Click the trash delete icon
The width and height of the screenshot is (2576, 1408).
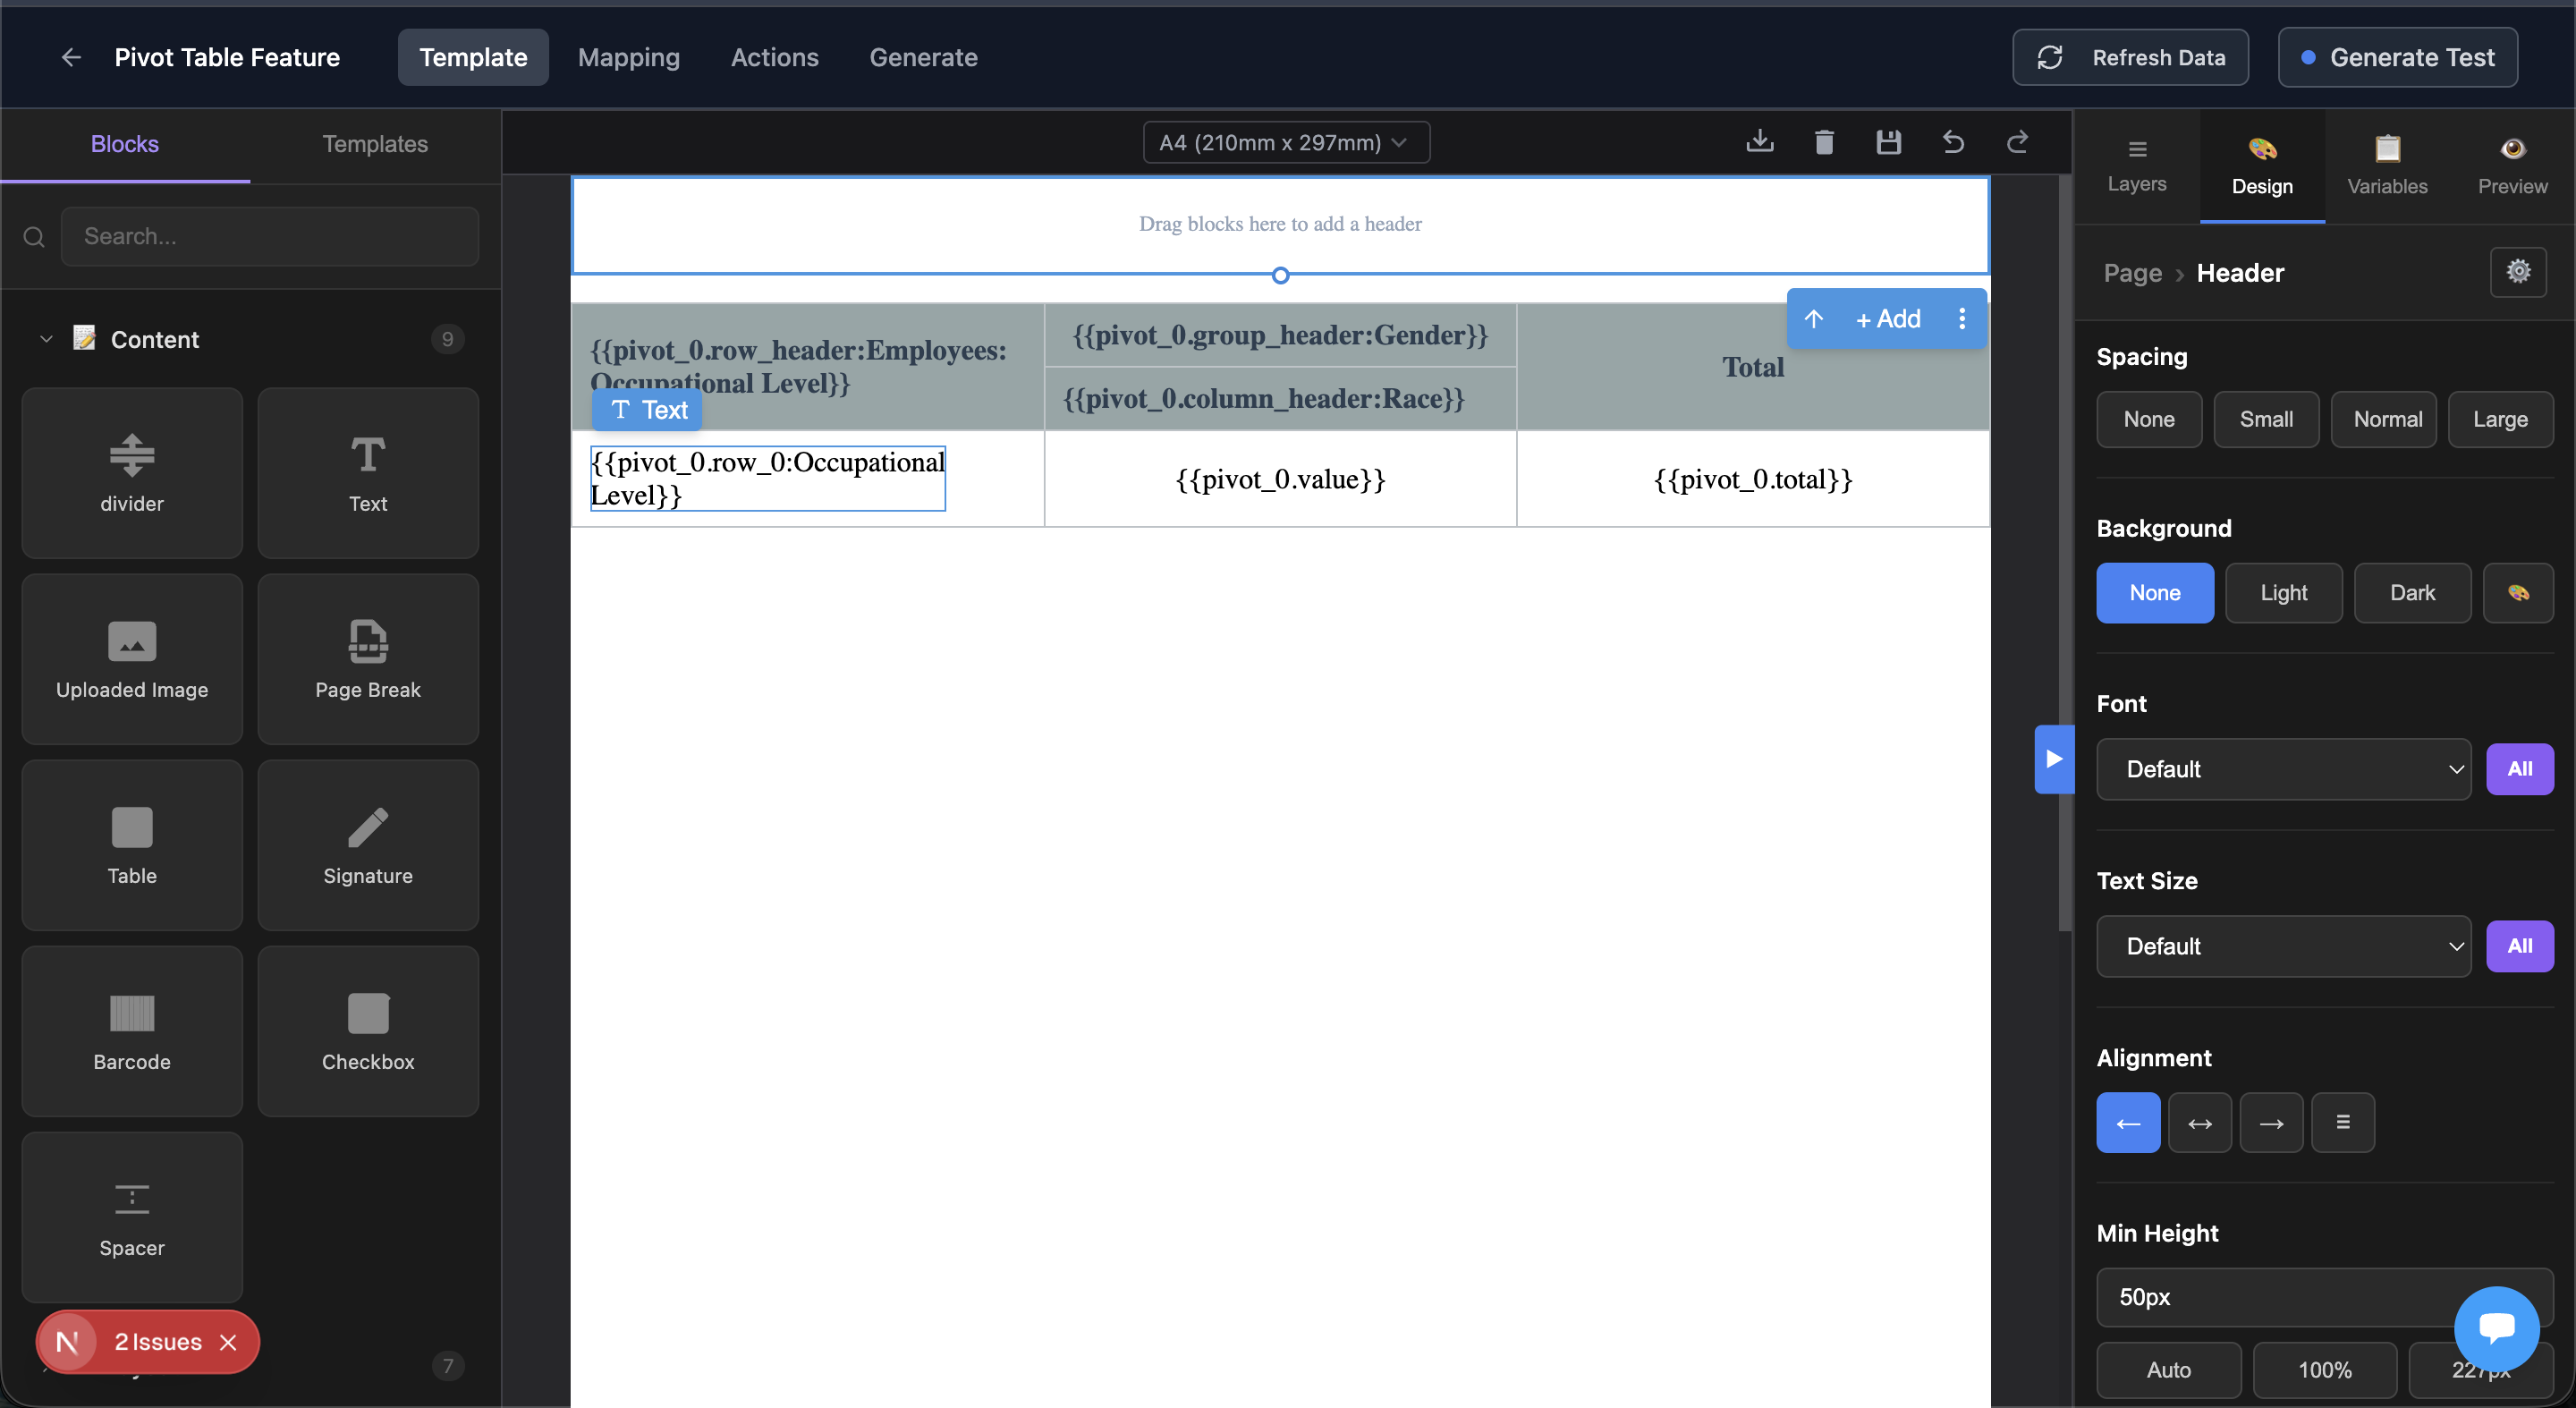click(1824, 142)
